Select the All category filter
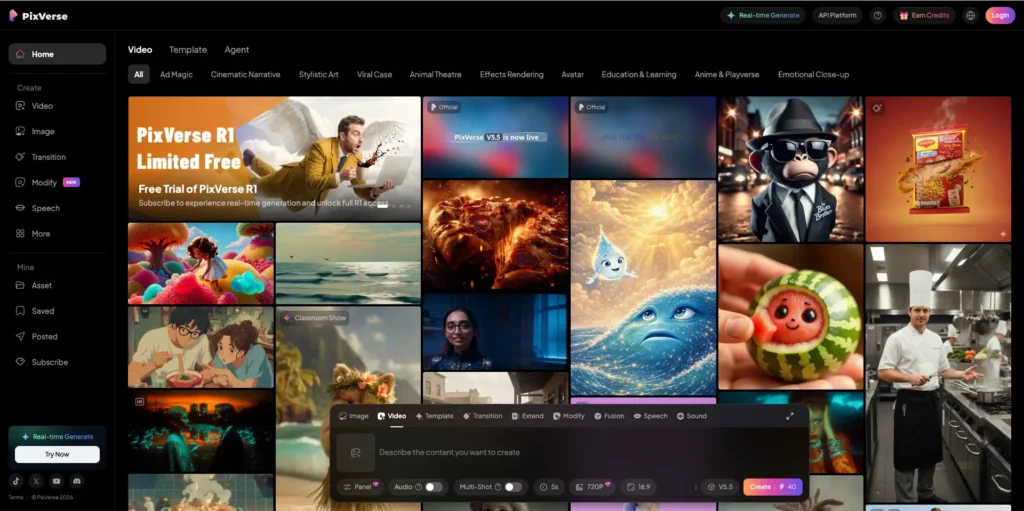This screenshot has width=1024, height=511. click(138, 74)
